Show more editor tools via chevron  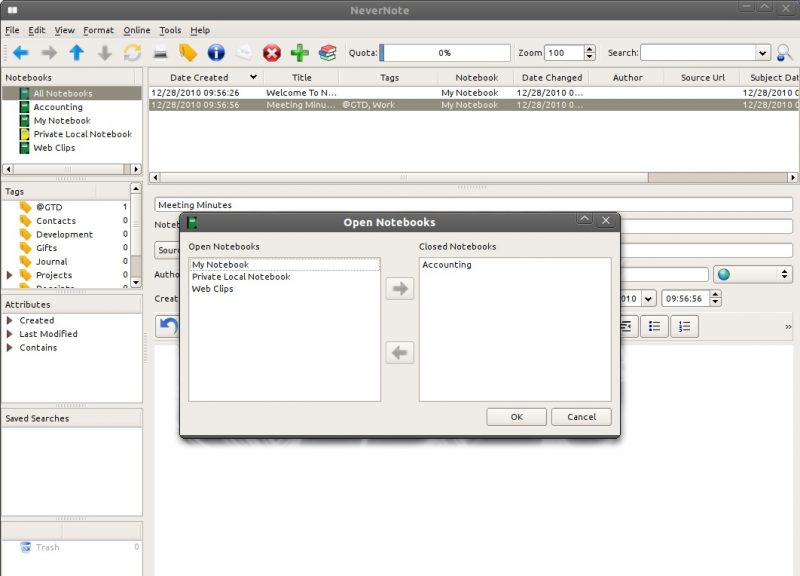point(788,327)
